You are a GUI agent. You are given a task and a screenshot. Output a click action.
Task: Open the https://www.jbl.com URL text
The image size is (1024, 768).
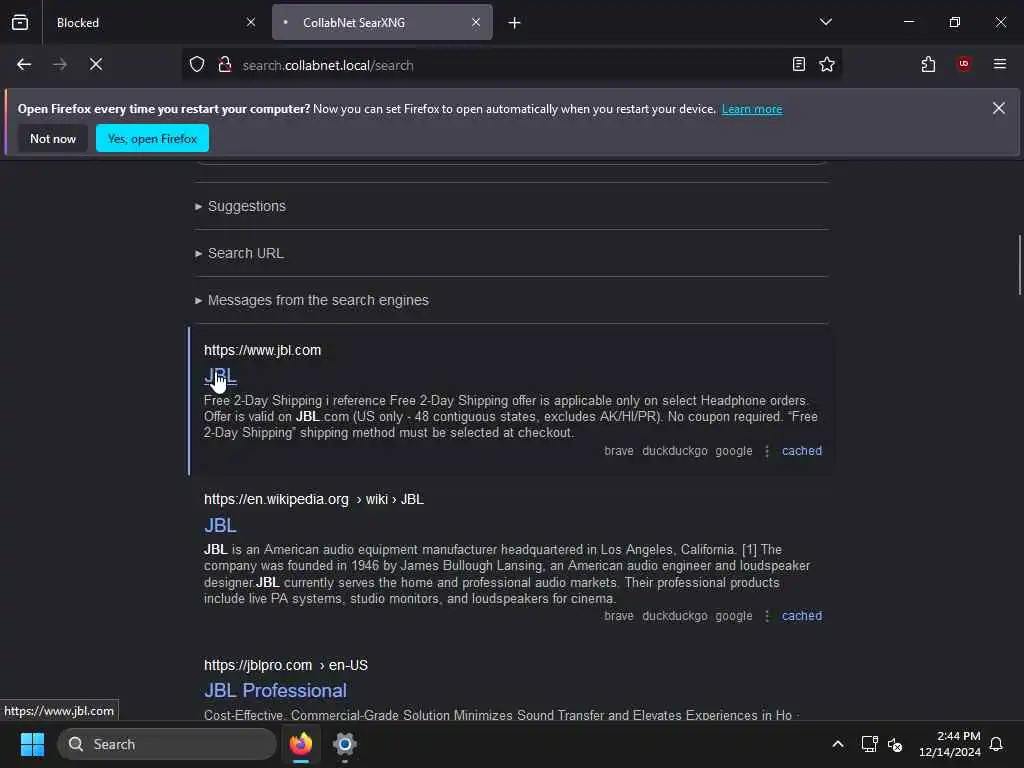pyautogui.click(x=263, y=351)
